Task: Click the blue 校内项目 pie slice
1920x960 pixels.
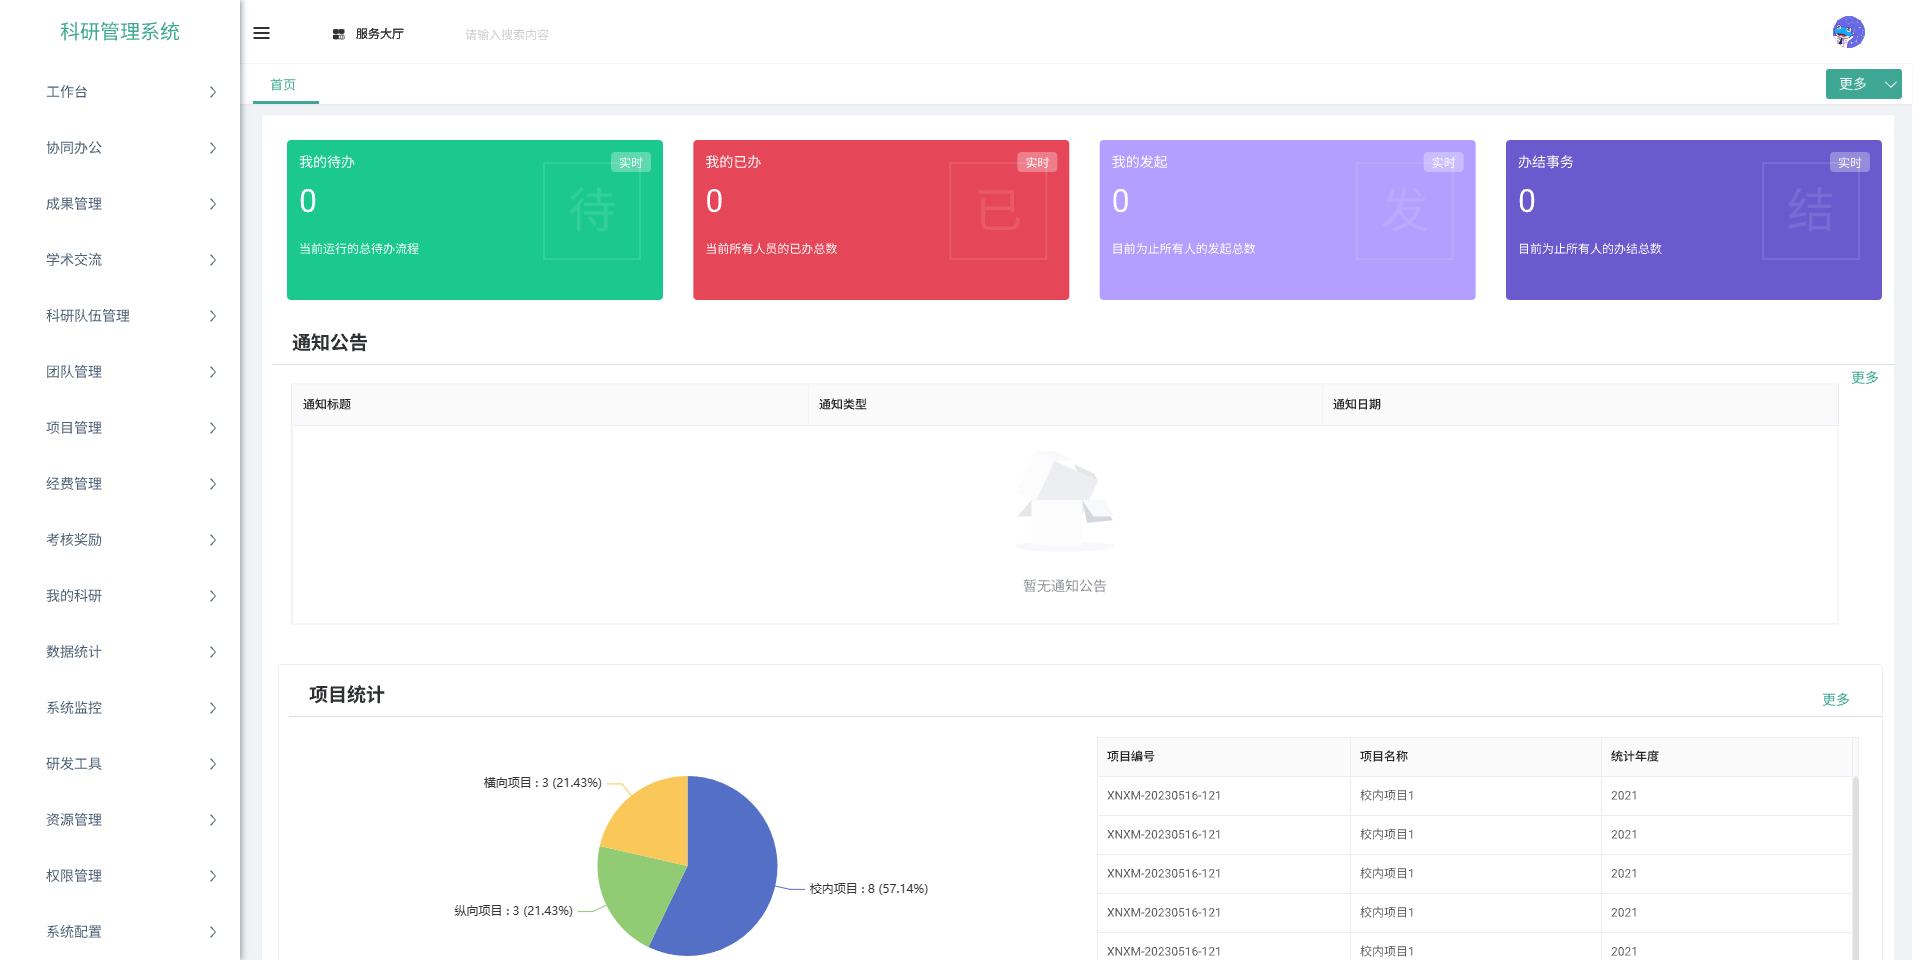Action: coord(730,880)
